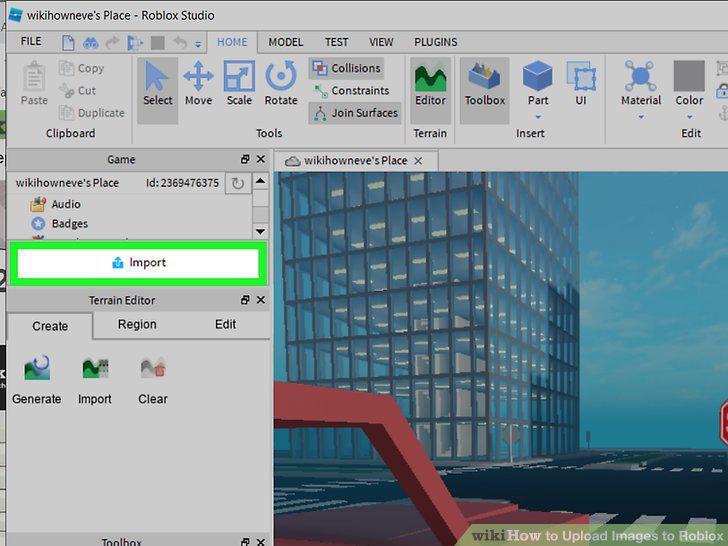Click the Duplicate button
Viewport: 728px width, 546px height.
click(92, 113)
